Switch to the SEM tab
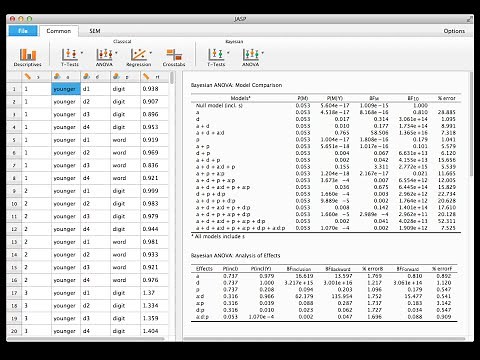The height and width of the screenshot is (360, 480). (x=95, y=31)
